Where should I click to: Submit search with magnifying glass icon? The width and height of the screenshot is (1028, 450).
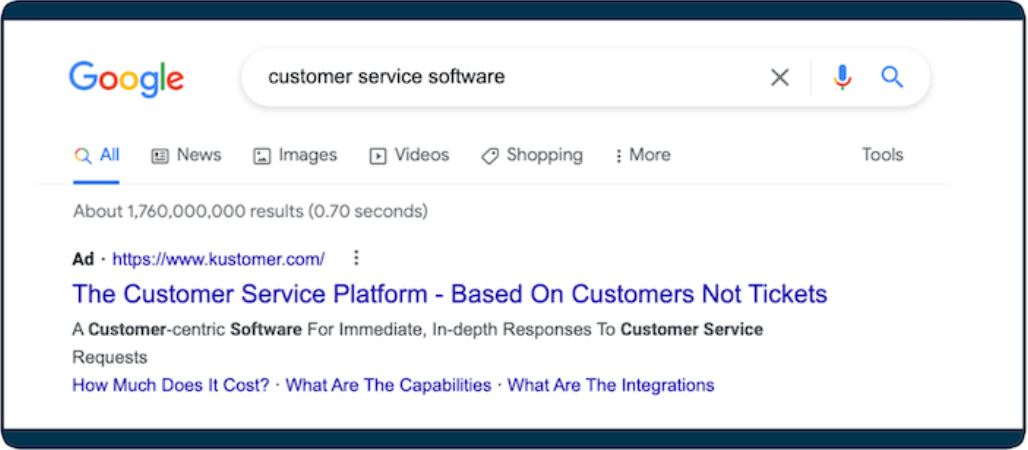[x=892, y=77]
